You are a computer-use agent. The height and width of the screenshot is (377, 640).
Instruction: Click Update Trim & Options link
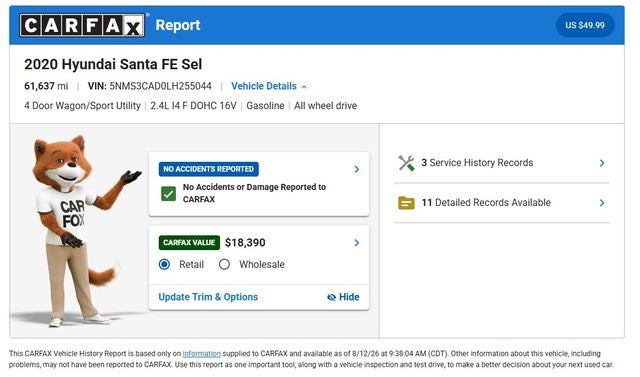[208, 297]
